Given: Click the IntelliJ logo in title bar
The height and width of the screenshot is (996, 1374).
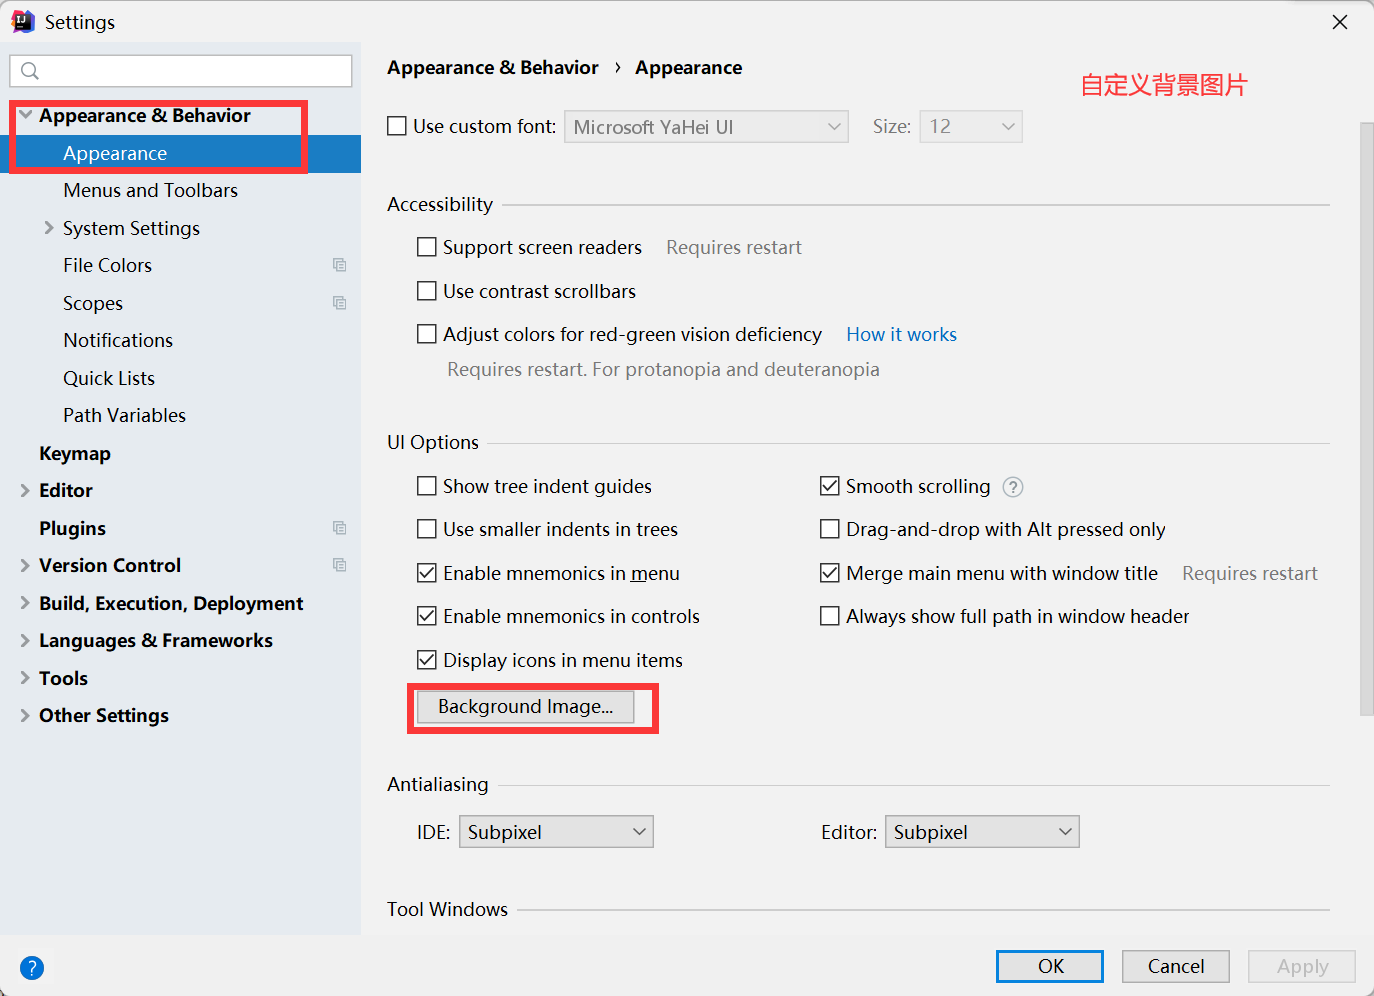Looking at the screenshot, I should tap(22, 22).
